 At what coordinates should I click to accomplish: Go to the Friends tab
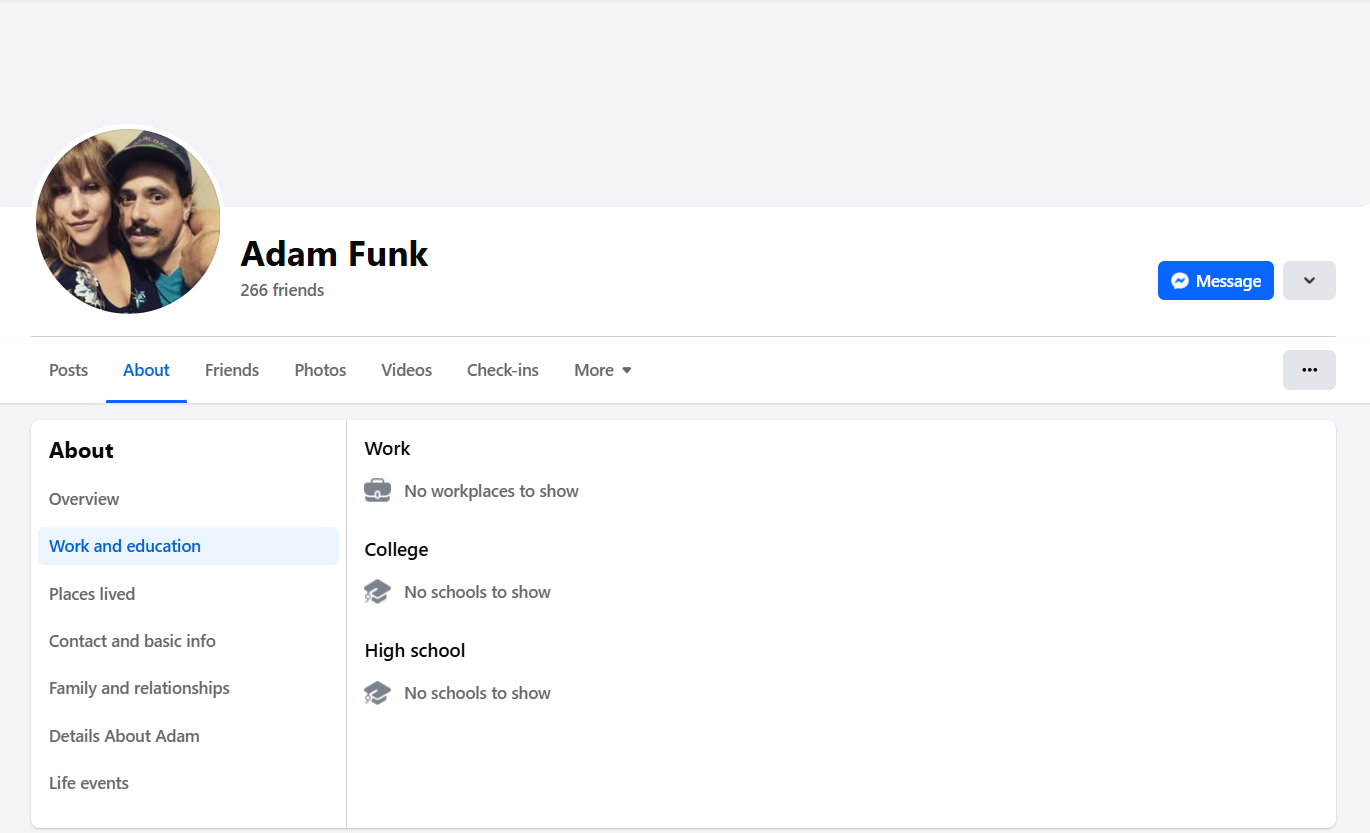coord(232,370)
